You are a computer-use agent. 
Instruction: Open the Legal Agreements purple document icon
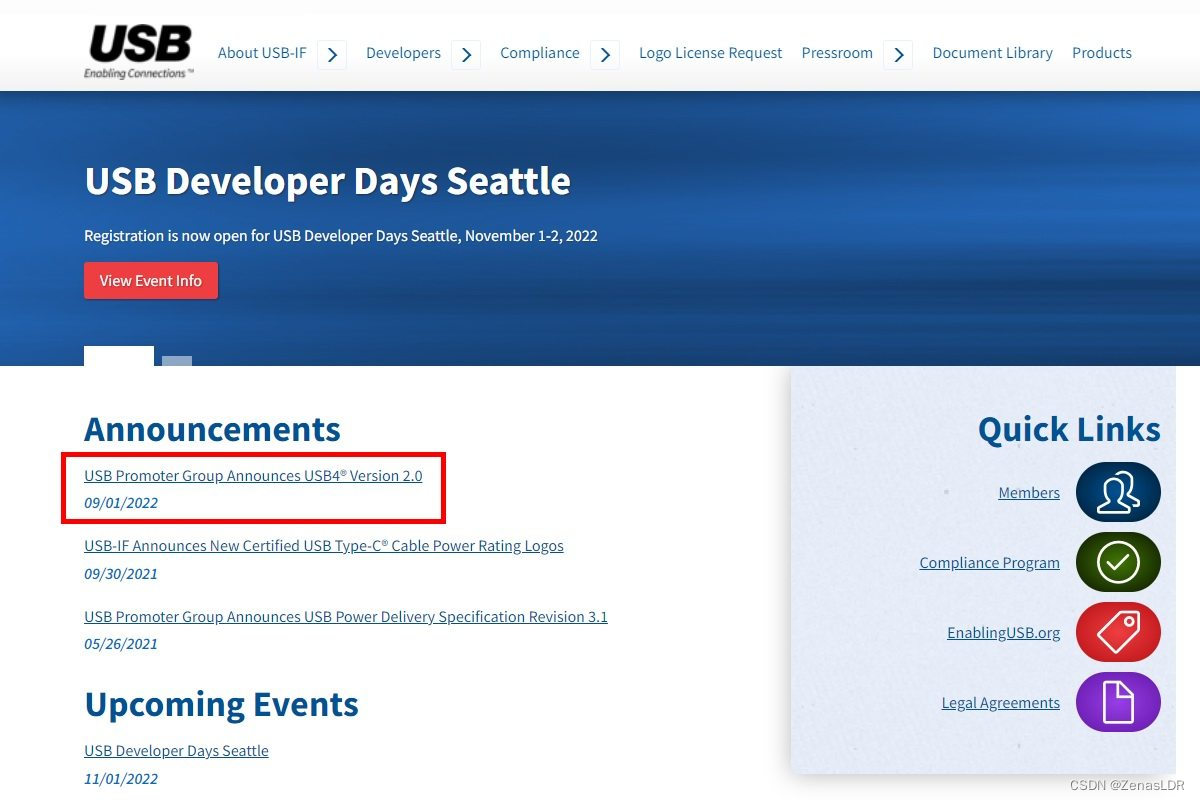1118,702
